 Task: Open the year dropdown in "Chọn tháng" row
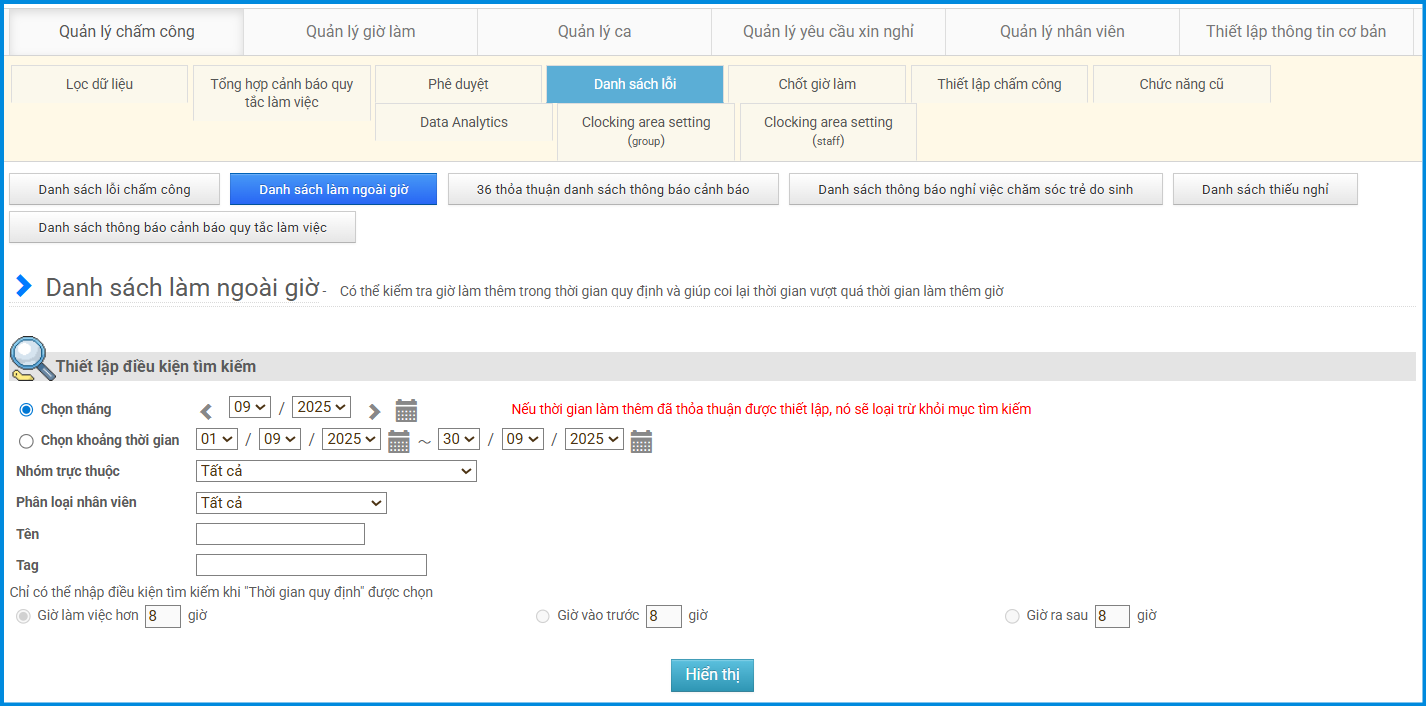(x=321, y=407)
